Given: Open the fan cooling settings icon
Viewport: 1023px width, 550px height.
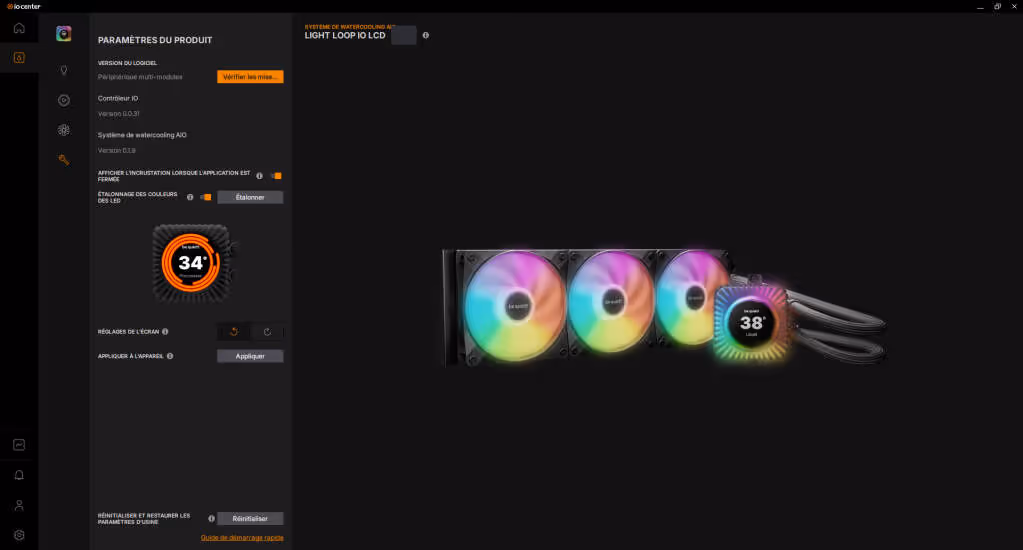Looking at the screenshot, I should [63, 130].
